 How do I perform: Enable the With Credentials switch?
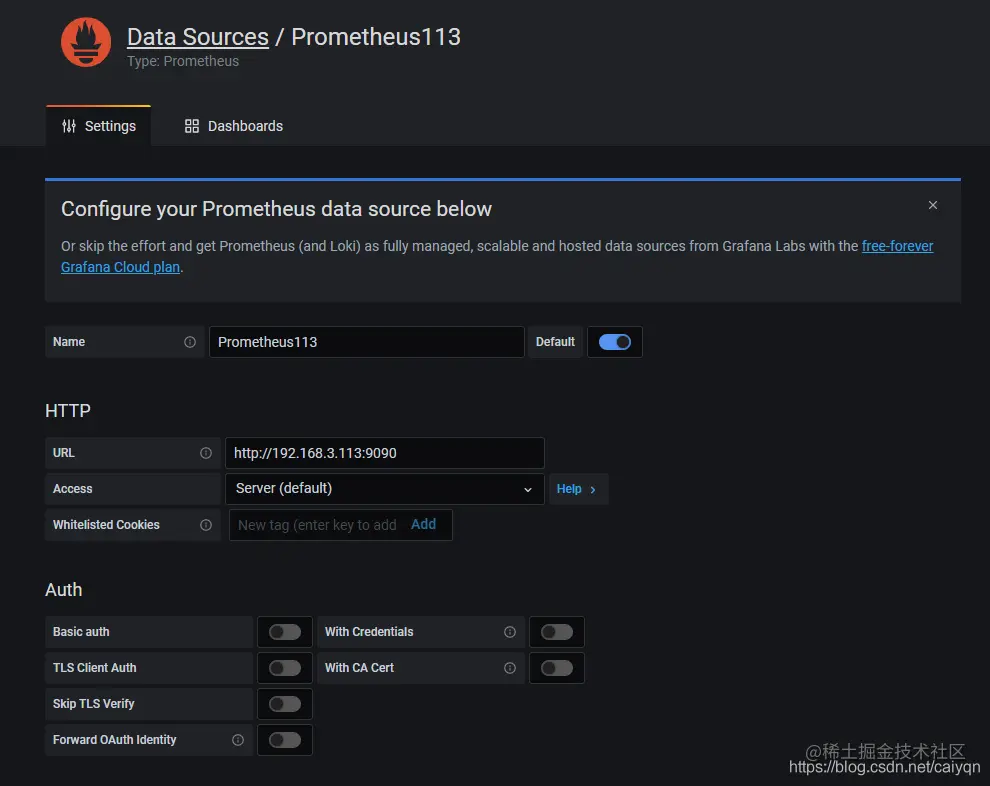pyautogui.click(x=557, y=632)
